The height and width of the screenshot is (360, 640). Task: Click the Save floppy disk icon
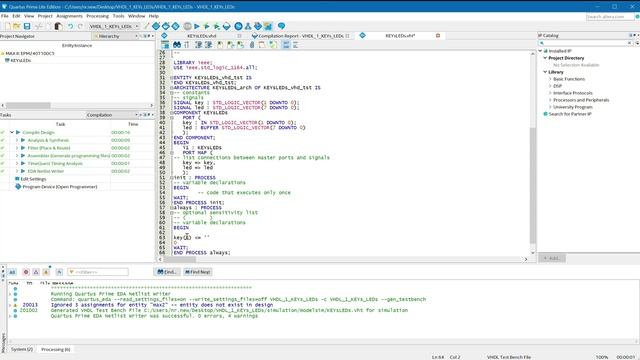tap(27, 26)
